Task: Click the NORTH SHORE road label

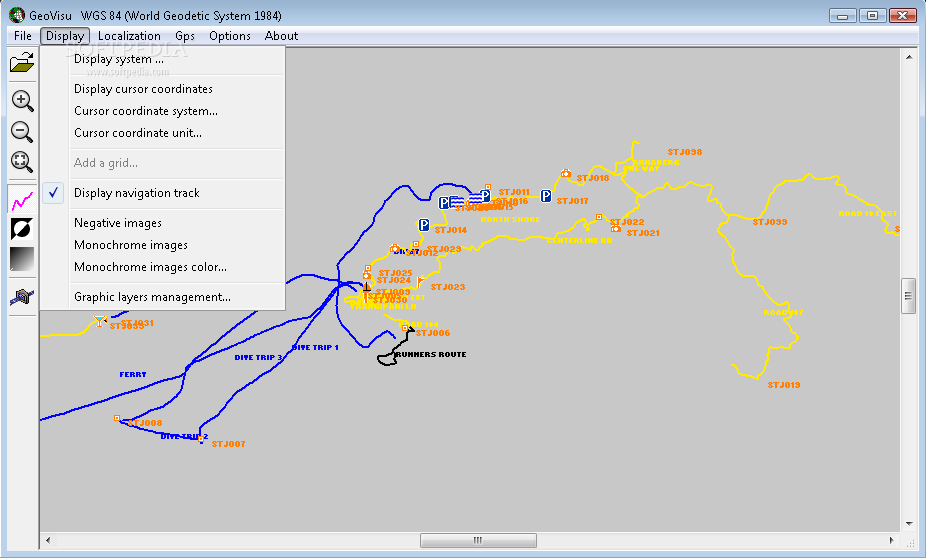Action: 510,219
